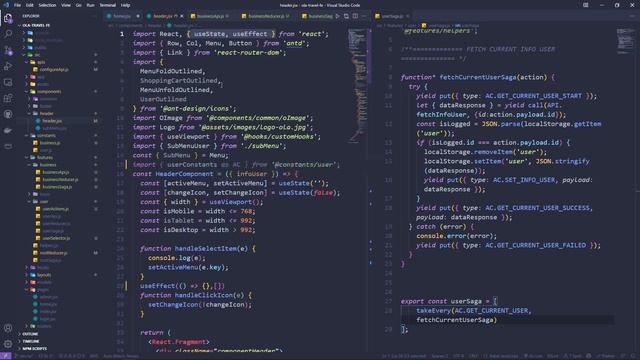
Task: Open Run and Debug view
Action: click(8, 67)
